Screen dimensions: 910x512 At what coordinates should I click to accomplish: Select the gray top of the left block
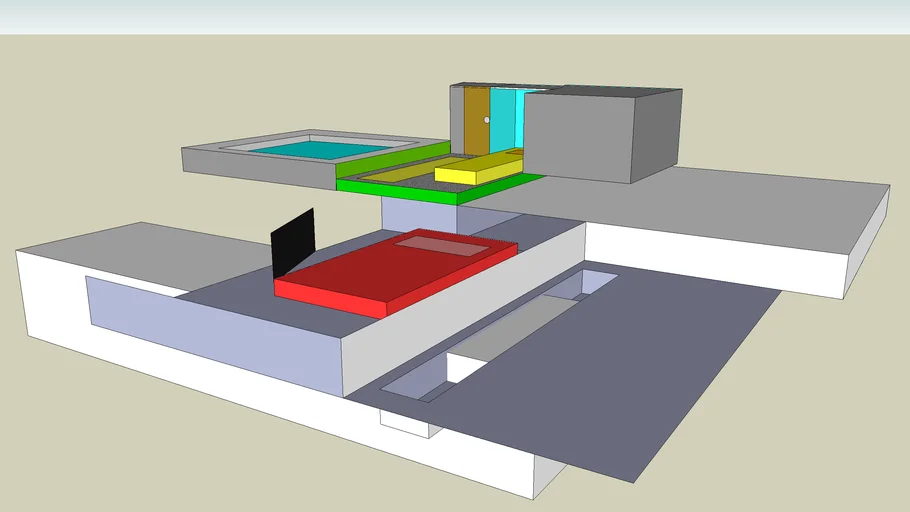[x=130, y=255]
